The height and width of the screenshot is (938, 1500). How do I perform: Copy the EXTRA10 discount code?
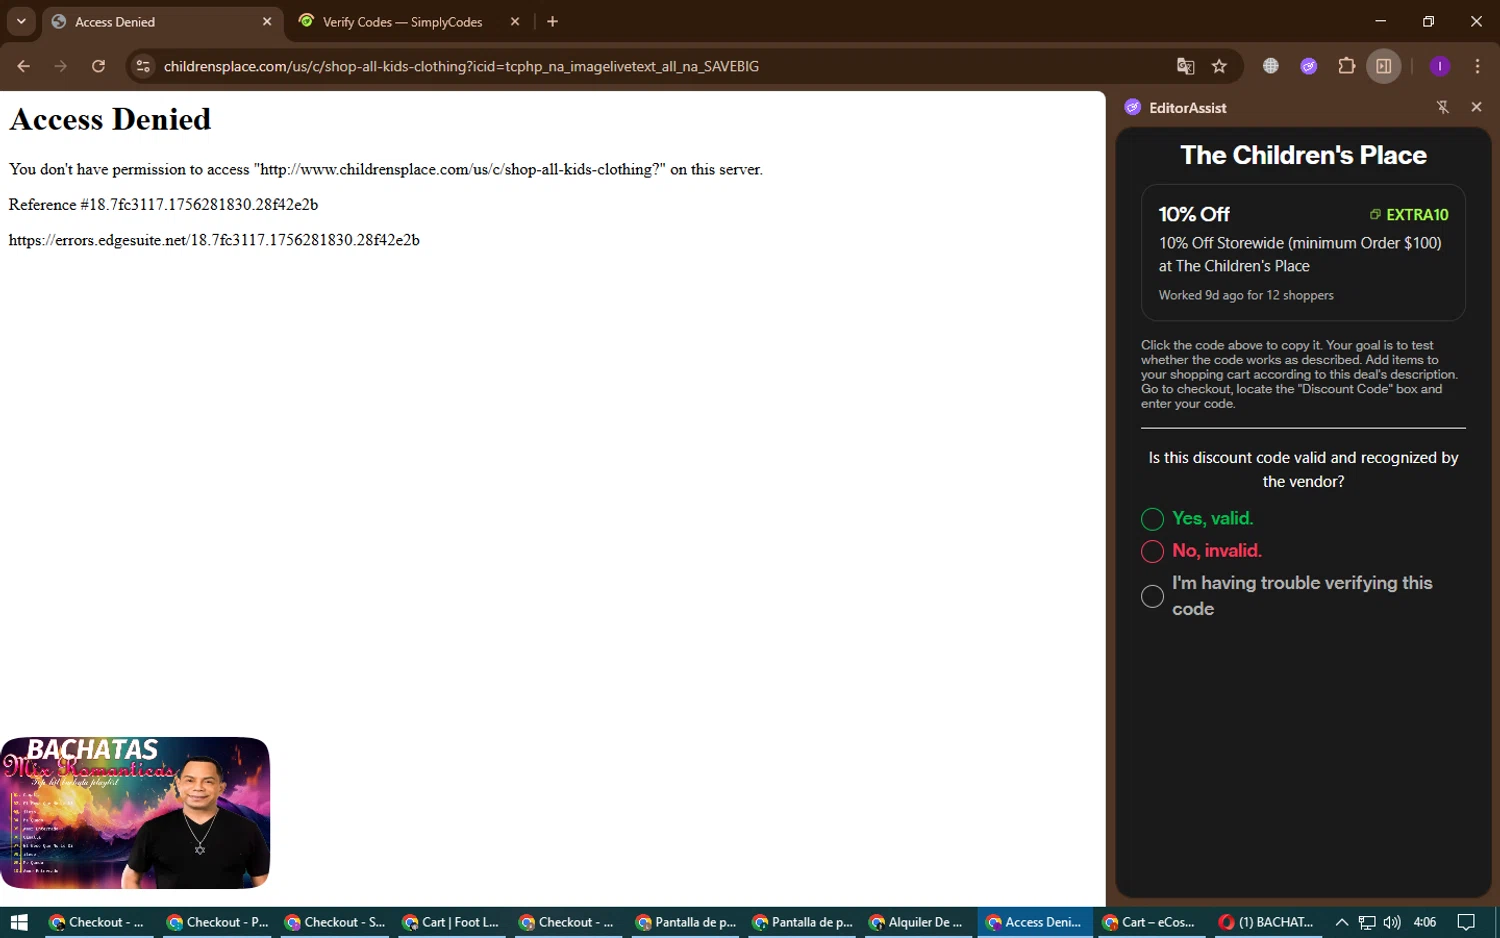1409,214
